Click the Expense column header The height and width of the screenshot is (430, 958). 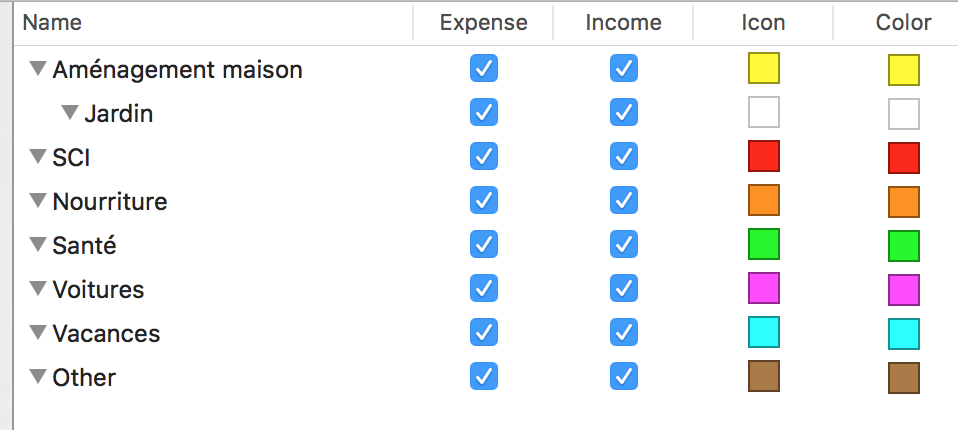tap(483, 23)
